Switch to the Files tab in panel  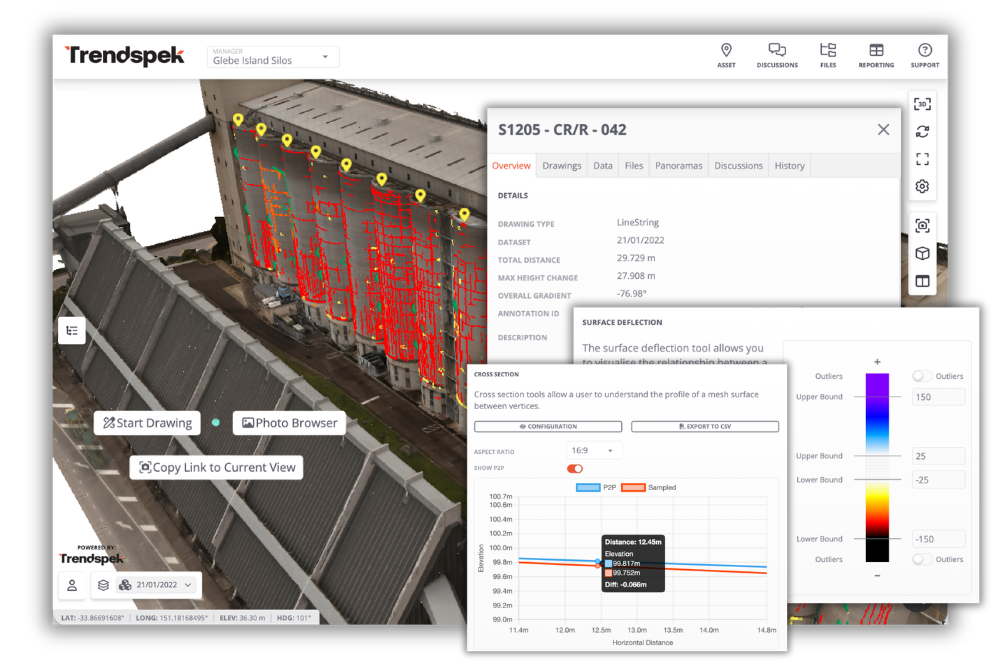tap(634, 165)
